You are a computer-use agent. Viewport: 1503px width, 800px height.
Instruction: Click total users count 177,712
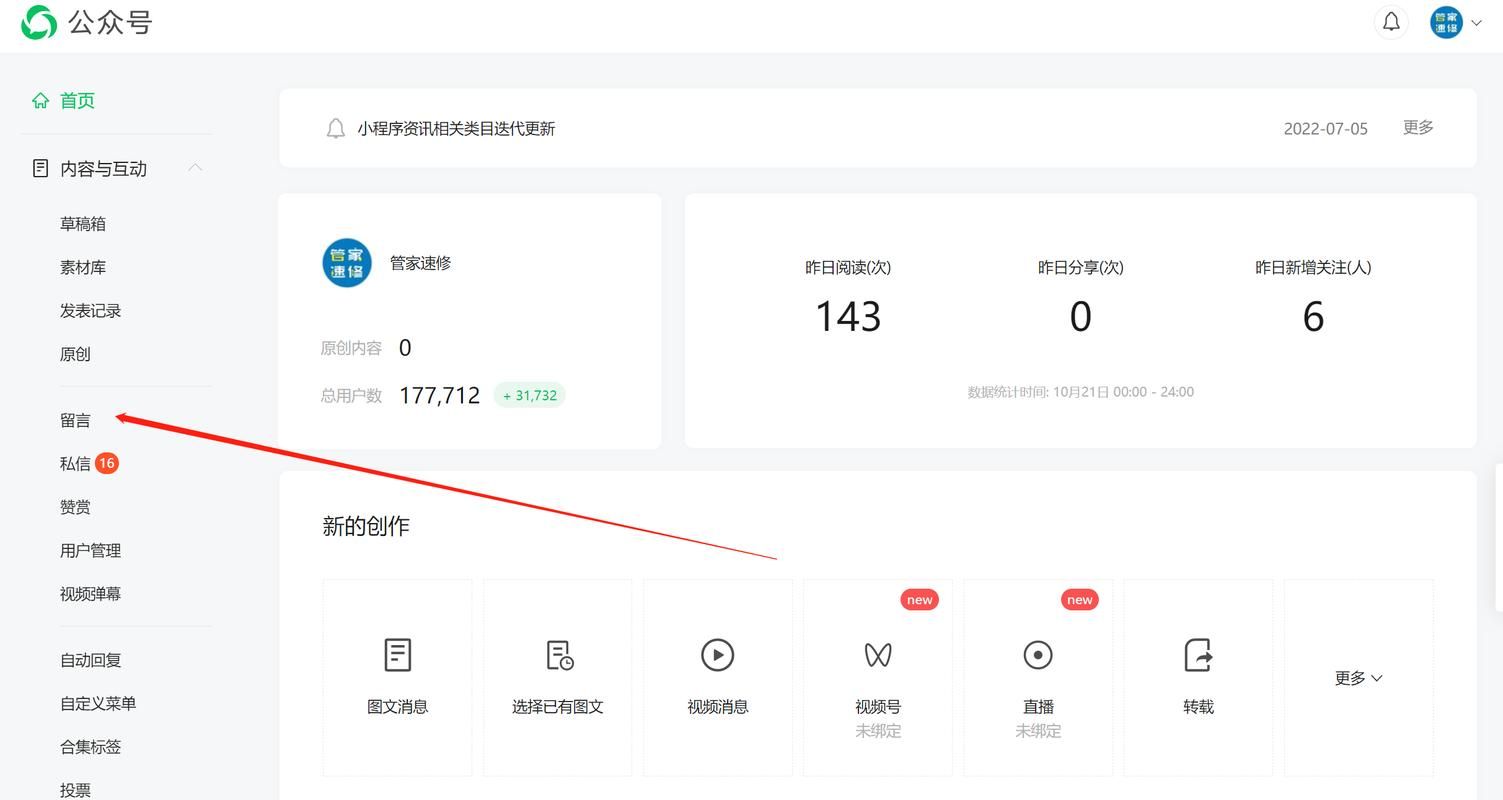tap(439, 395)
